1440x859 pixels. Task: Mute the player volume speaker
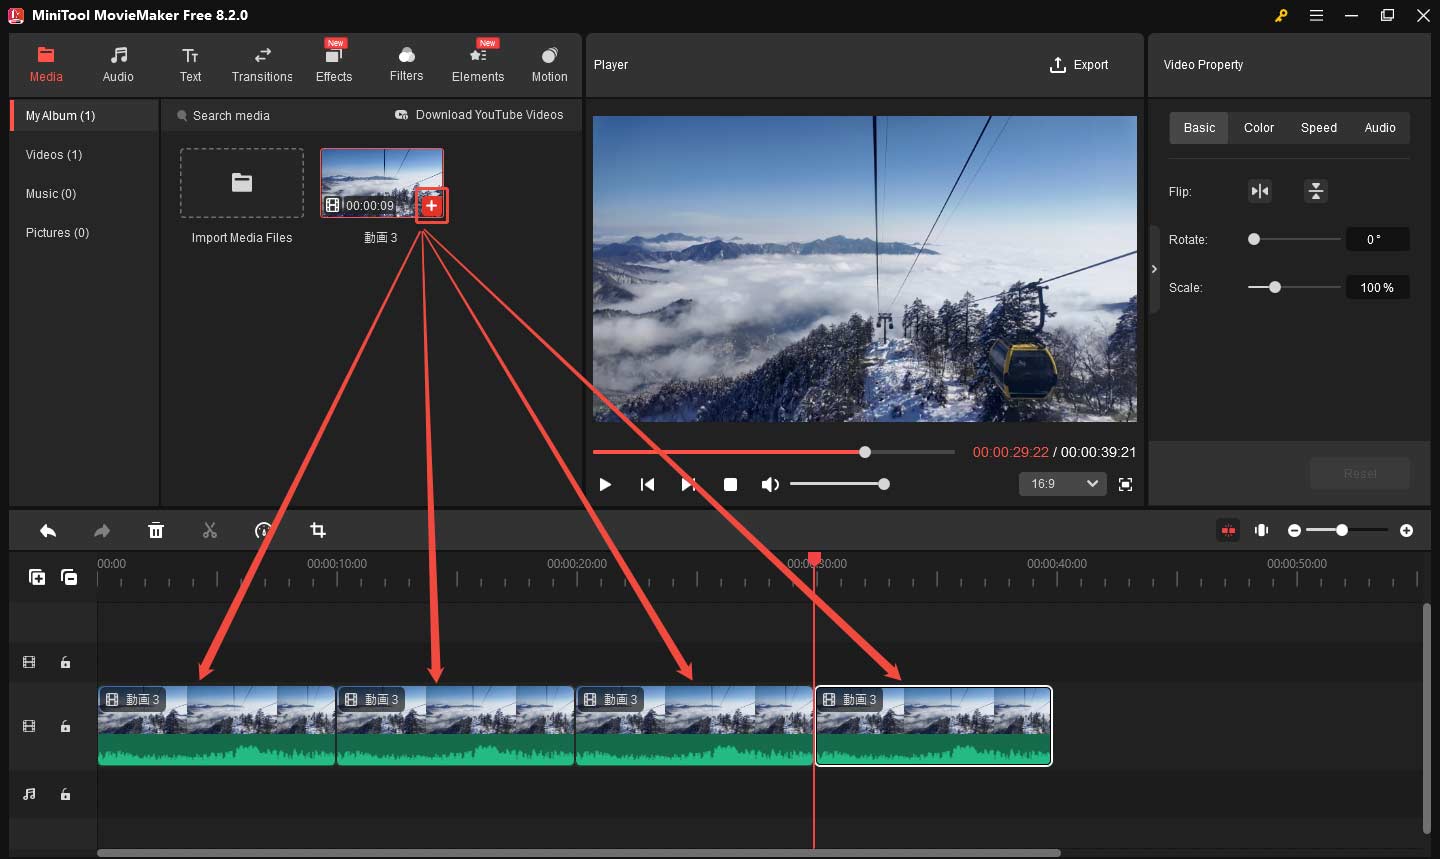770,484
